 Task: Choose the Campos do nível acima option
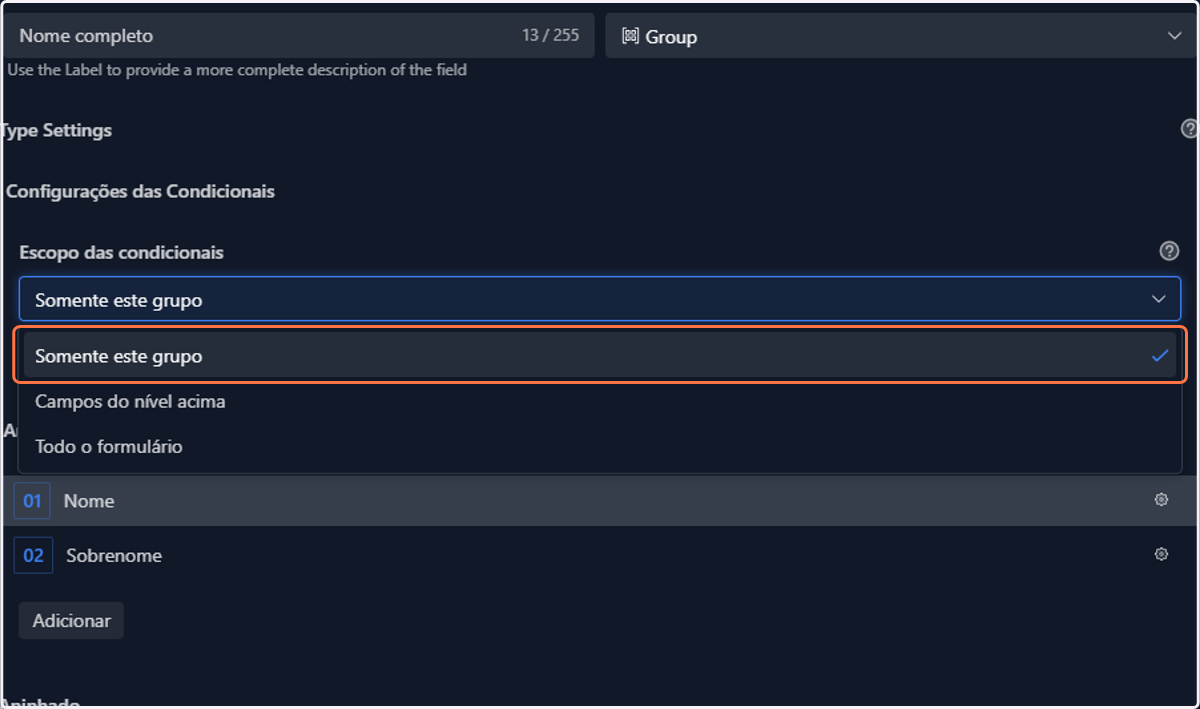coord(600,402)
